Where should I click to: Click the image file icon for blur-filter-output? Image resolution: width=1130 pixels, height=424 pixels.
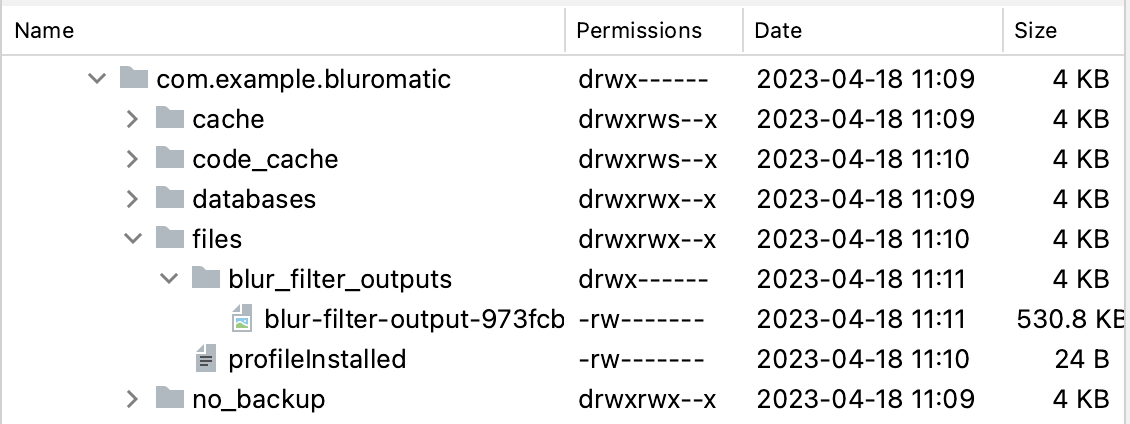click(242, 319)
